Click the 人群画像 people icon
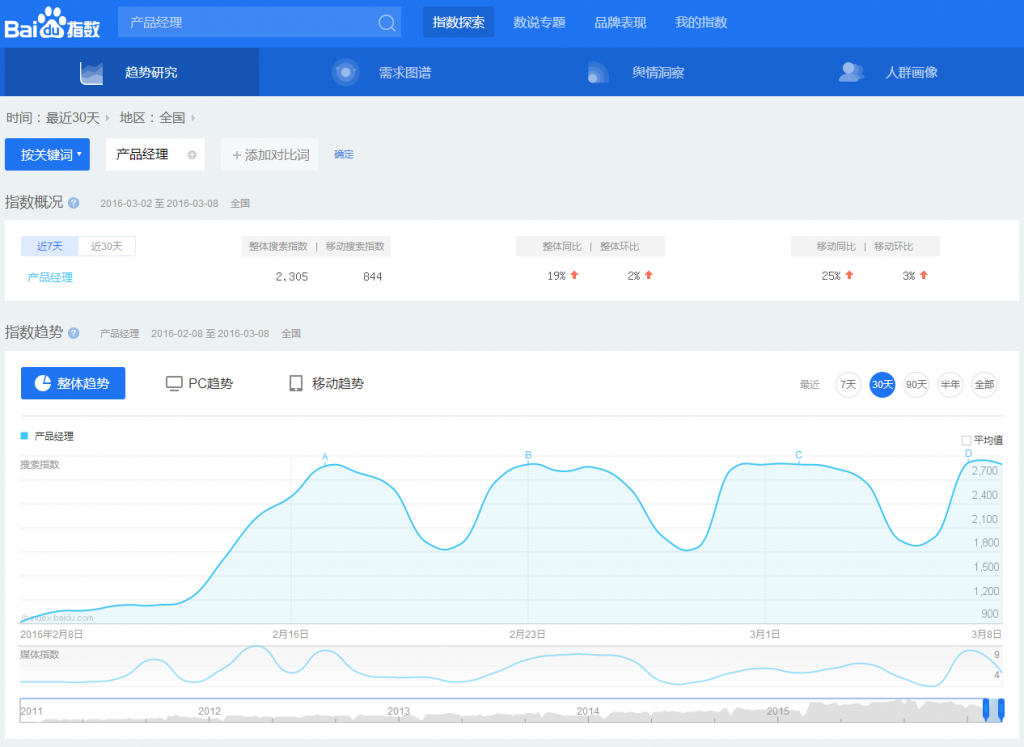Viewport: 1024px width, 747px height. 852,71
